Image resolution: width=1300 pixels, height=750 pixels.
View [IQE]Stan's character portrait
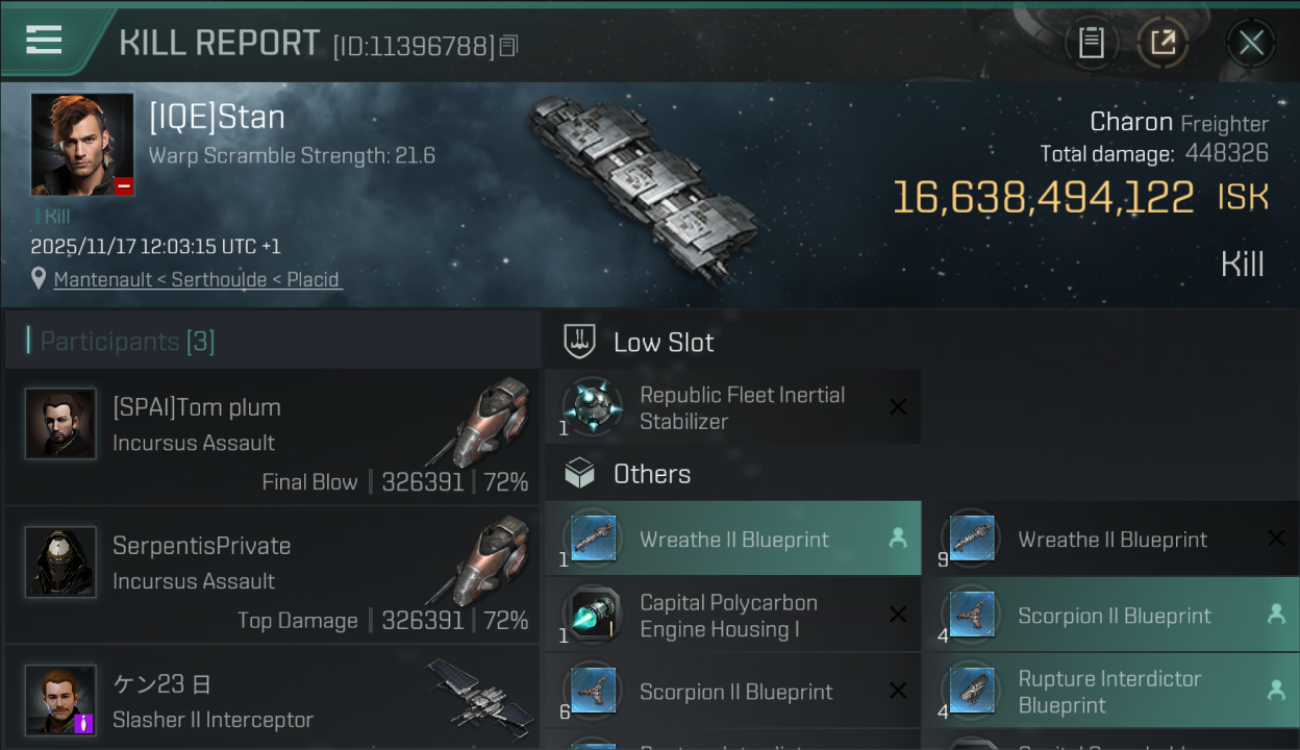[x=82, y=144]
